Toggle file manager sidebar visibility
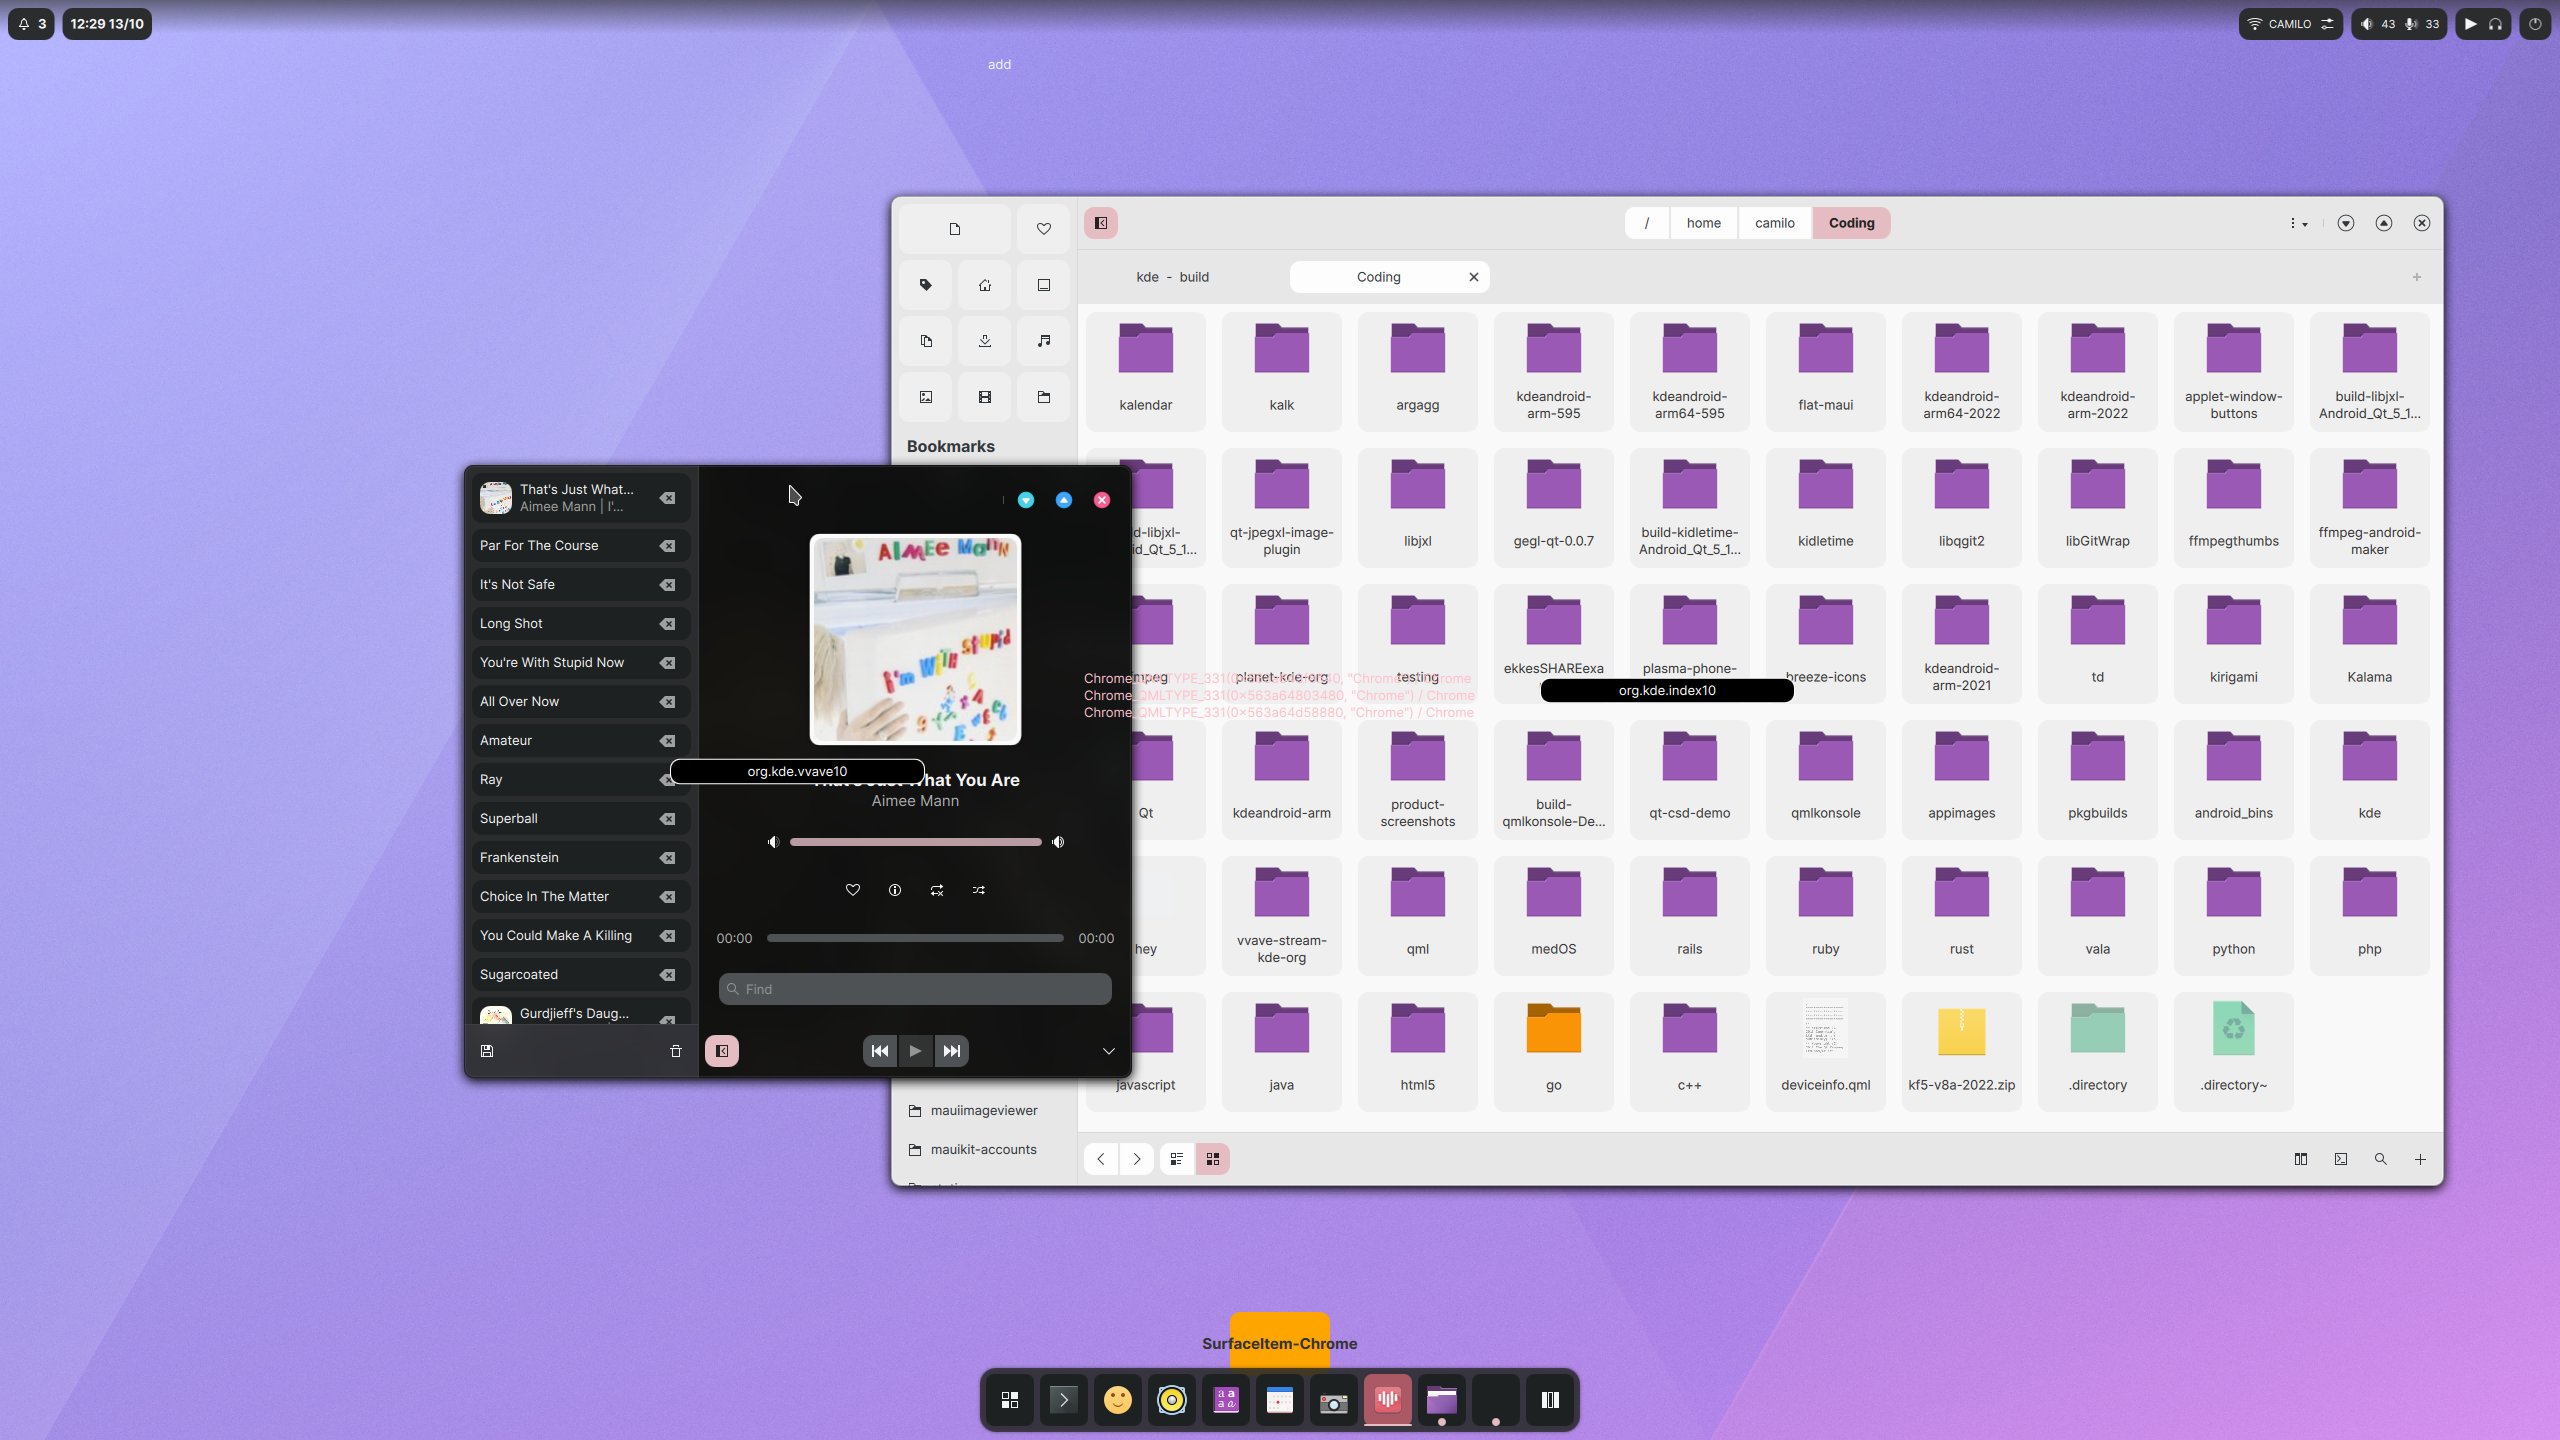This screenshot has width=2560, height=1440. [x=1101, y=223]
